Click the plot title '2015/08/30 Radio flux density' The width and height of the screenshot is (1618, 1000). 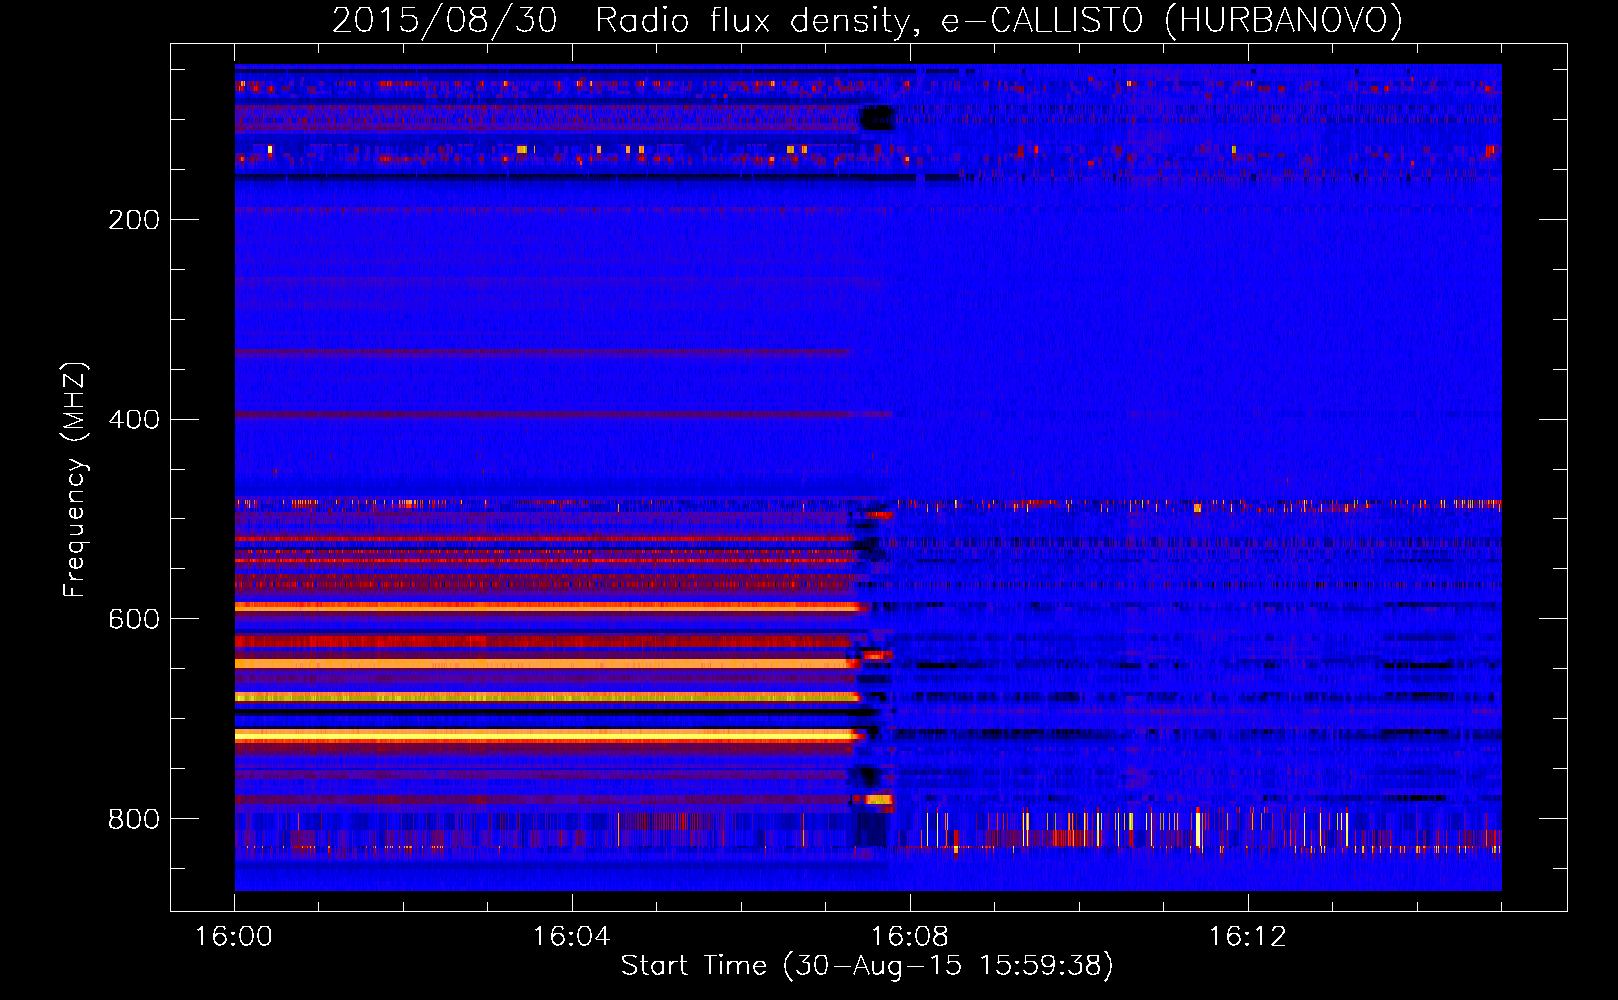click(867, 20)
